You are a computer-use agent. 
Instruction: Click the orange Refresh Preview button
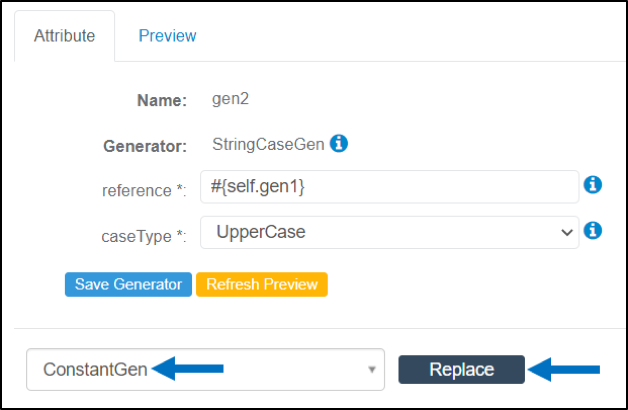coord(262,285)
